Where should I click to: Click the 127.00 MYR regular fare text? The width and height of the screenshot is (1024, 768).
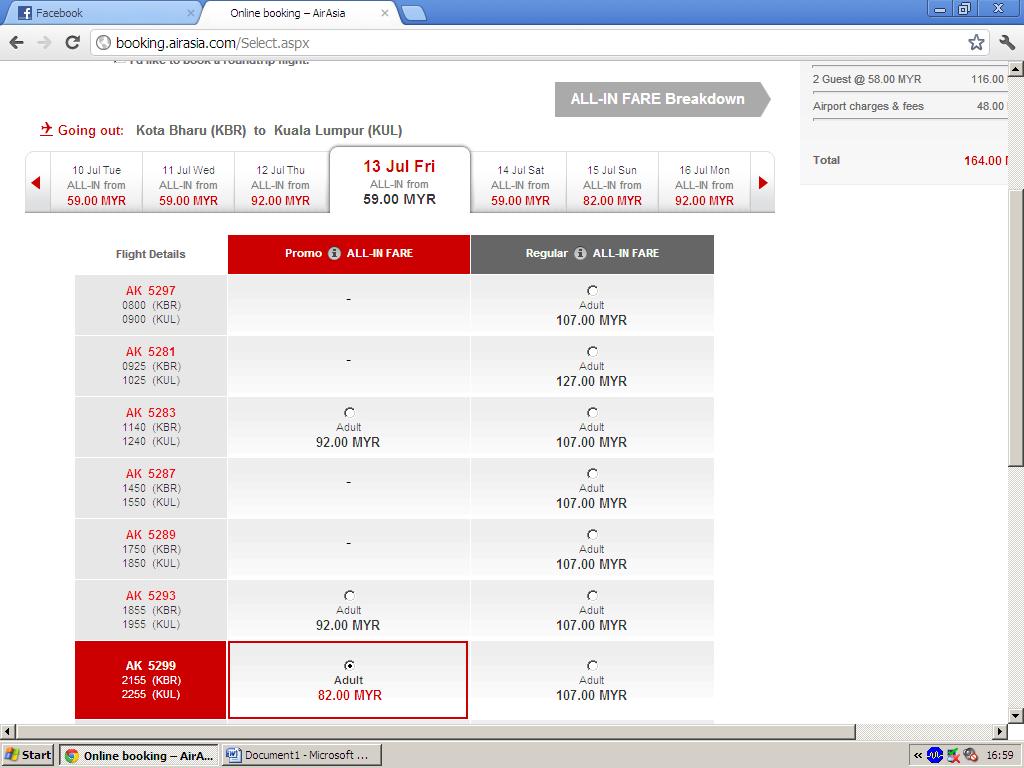[x=592, y=381]
